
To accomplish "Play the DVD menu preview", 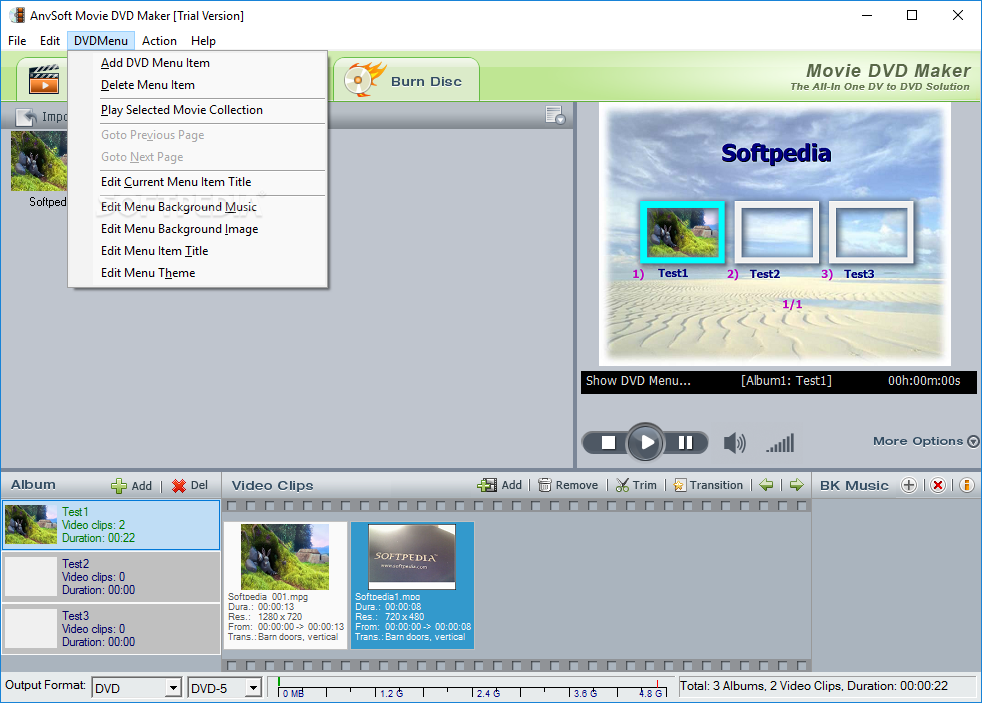I will pyautogui.click(x=645, y=443).
